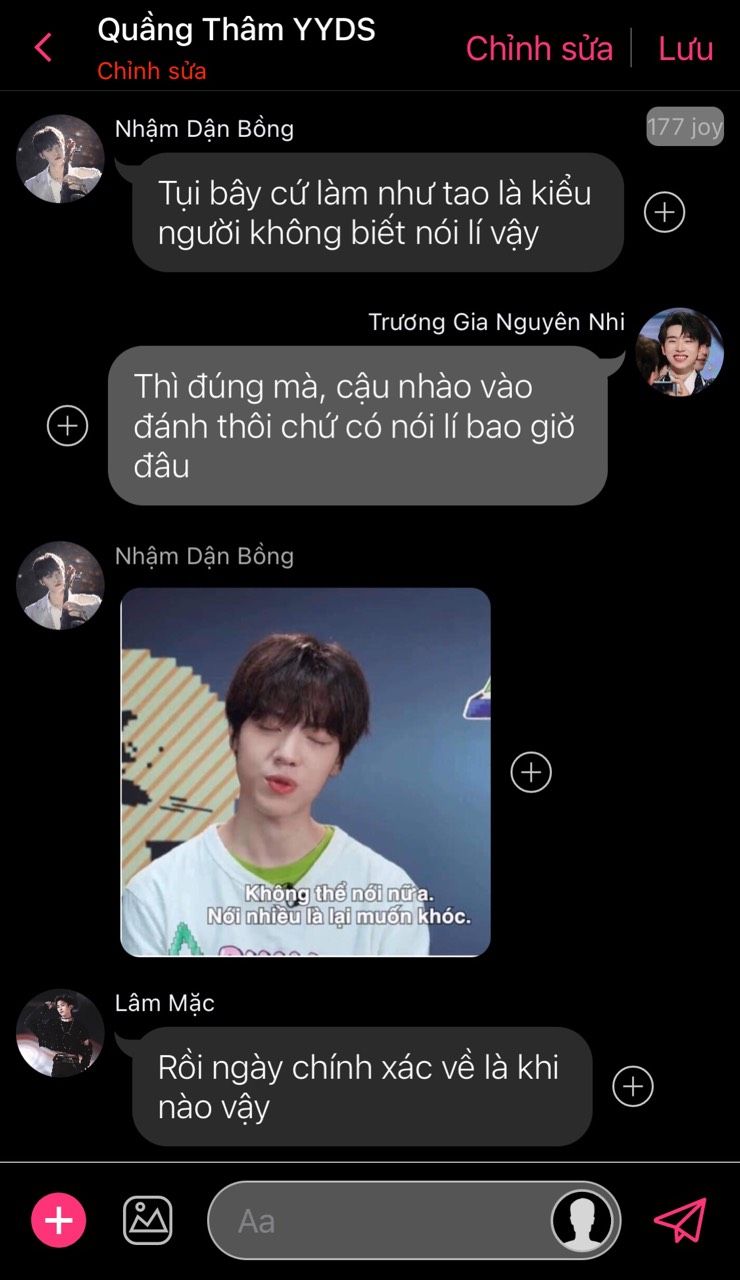Screen dimensions: 740x1280
Task: Switch sender via profile silhouette in input
Action: coord(583,1220)
